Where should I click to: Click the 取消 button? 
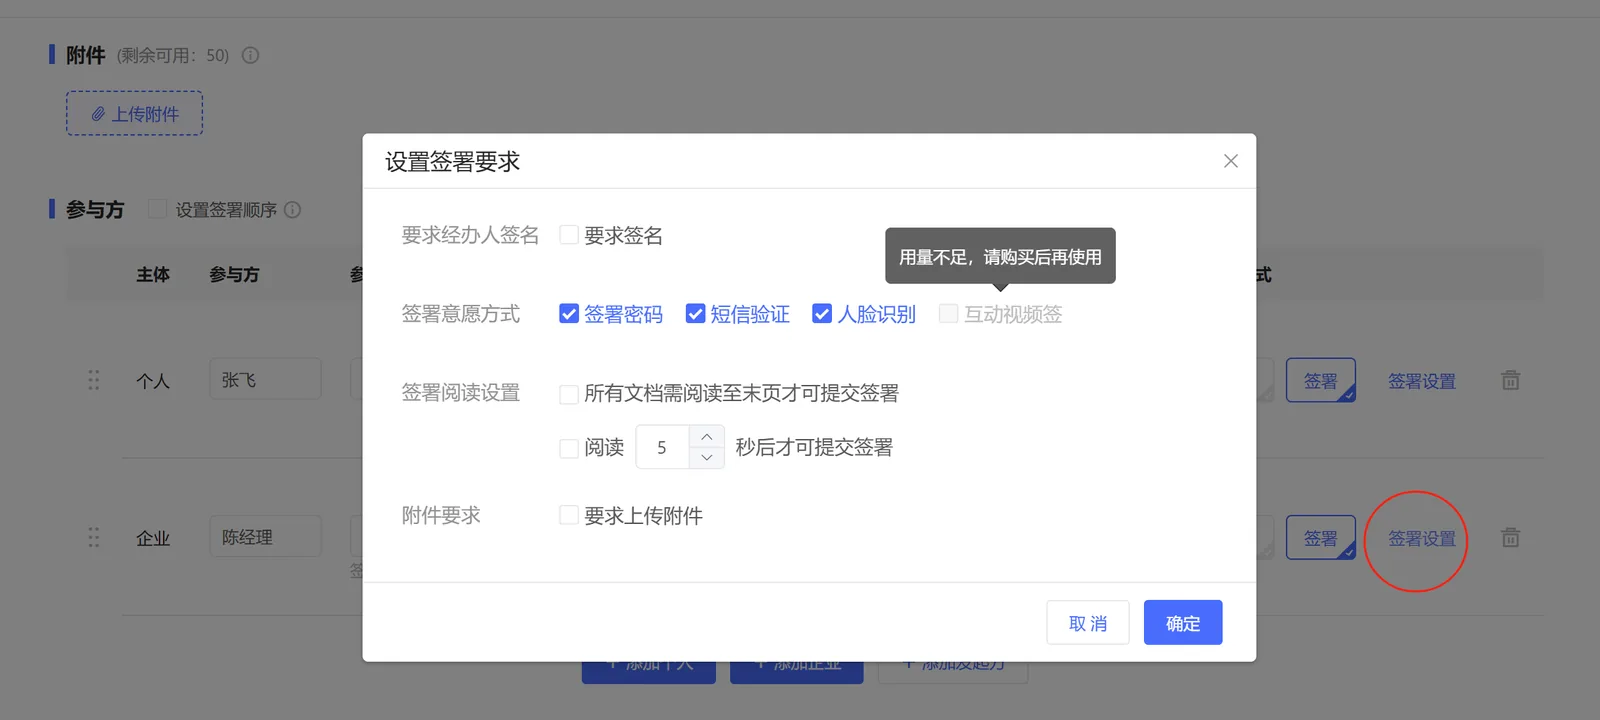1088,622
